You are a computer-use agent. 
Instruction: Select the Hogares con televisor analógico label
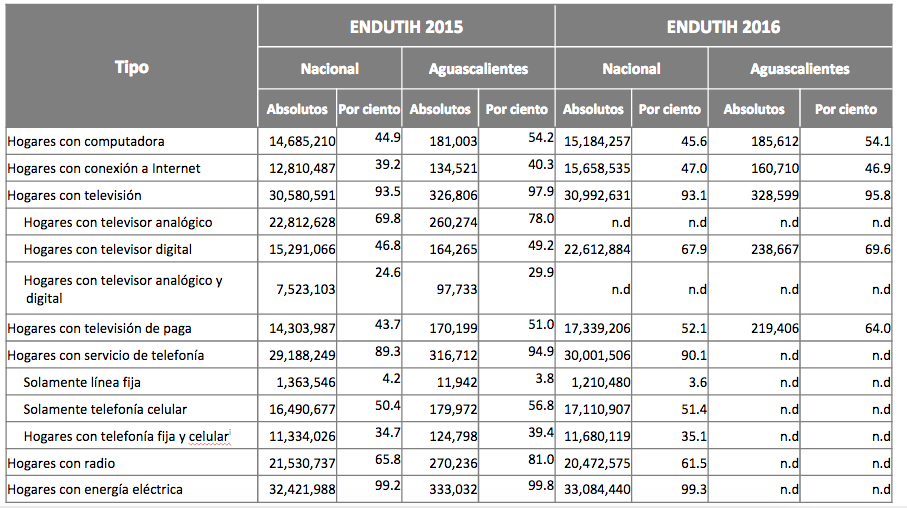coord(118,222)
